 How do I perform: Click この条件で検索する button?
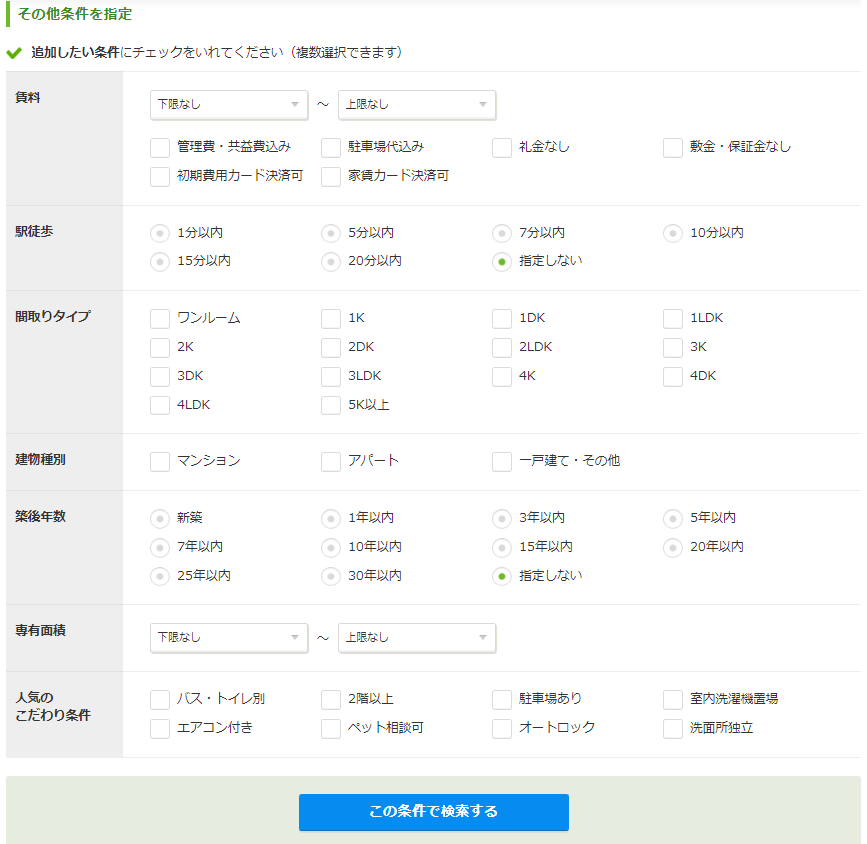434,812
